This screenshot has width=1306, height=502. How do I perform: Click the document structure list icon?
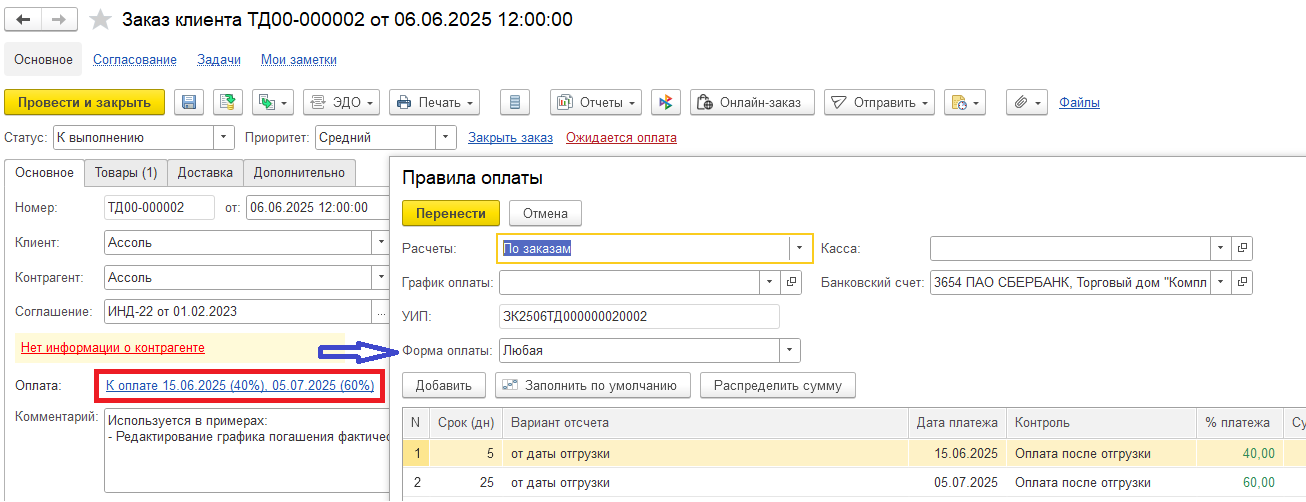(515, 102)
